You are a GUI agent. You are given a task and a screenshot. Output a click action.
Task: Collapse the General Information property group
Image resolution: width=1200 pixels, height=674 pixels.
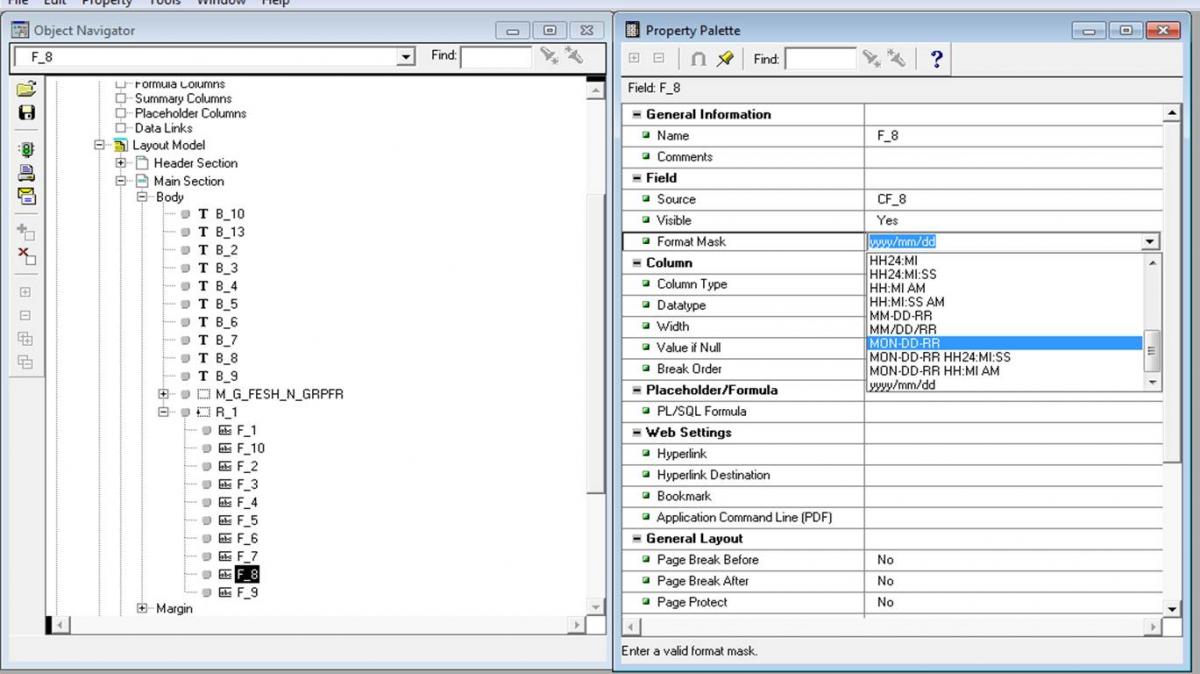click(637, 115)
